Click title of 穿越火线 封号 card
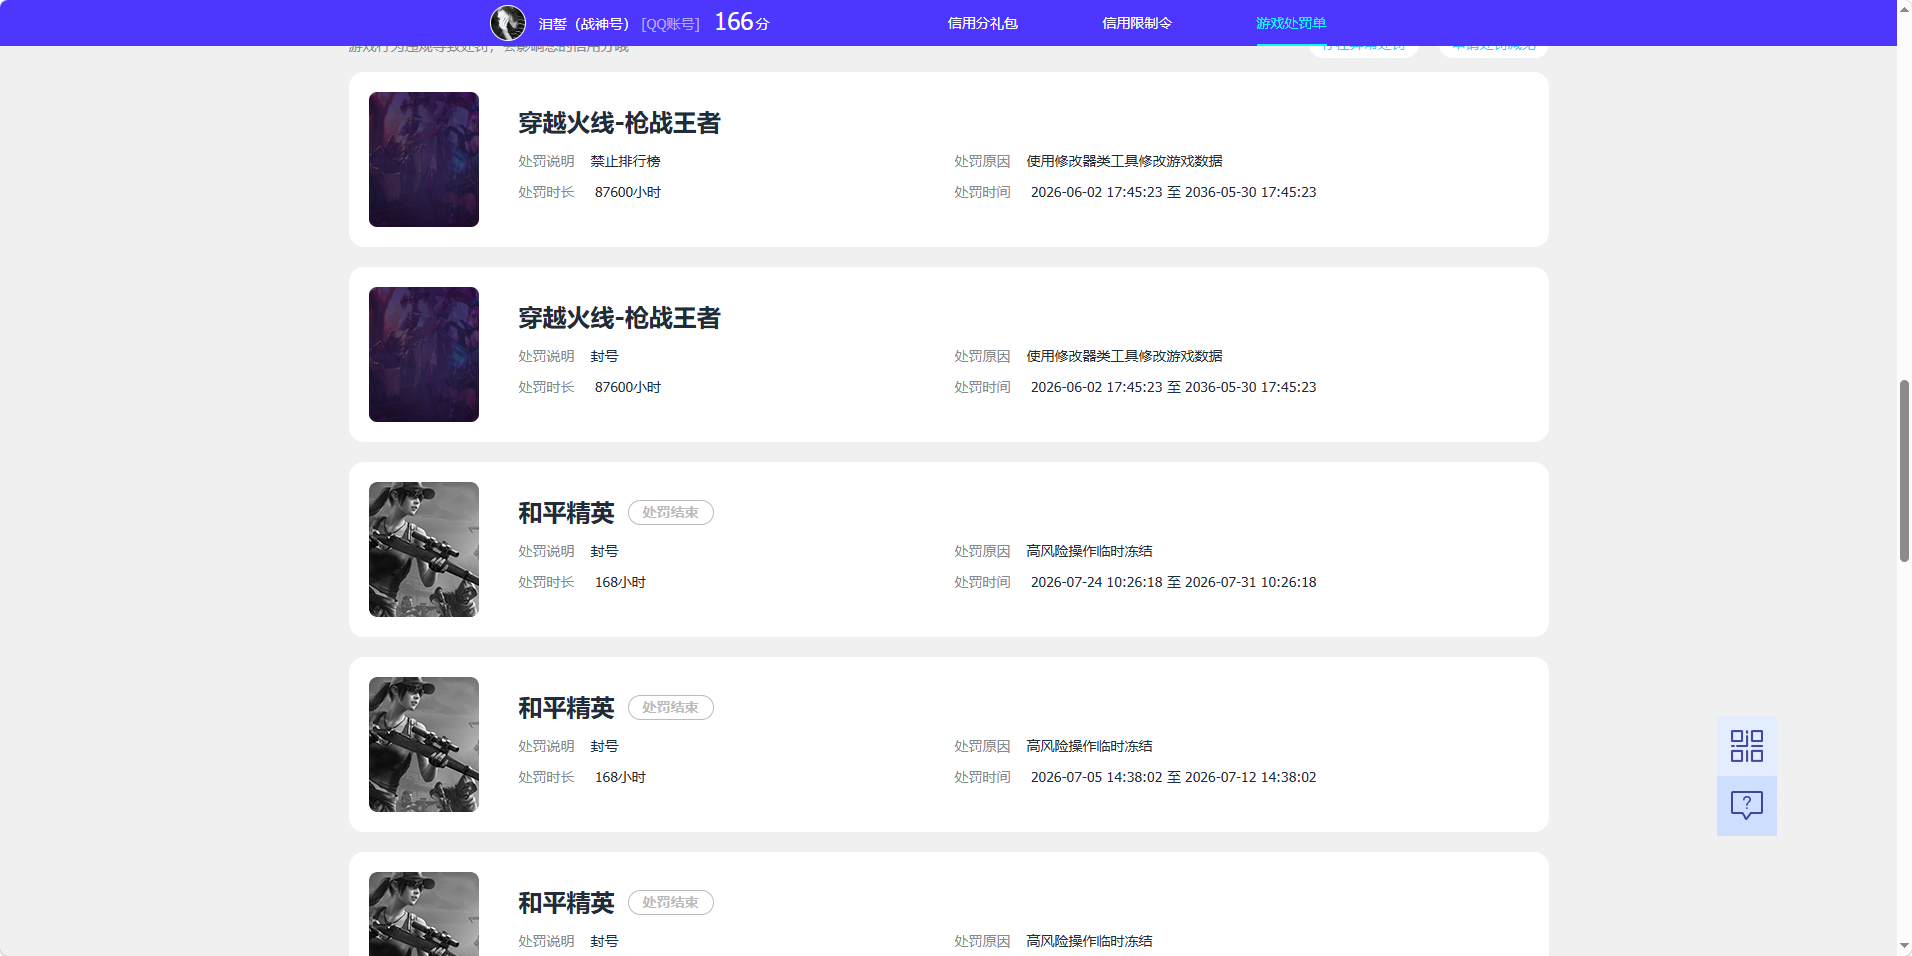Screen dimensions: 1912x956 [x=619, y=318]
